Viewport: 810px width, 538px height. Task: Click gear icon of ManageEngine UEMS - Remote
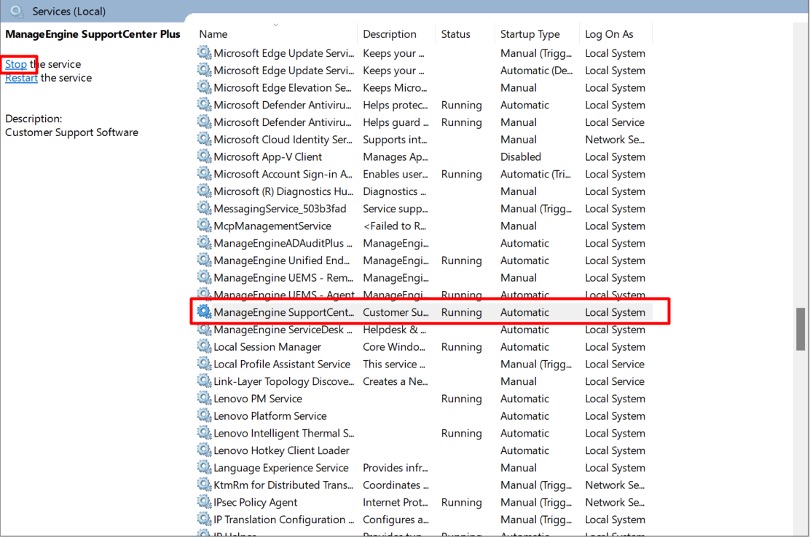coord(204,278)
